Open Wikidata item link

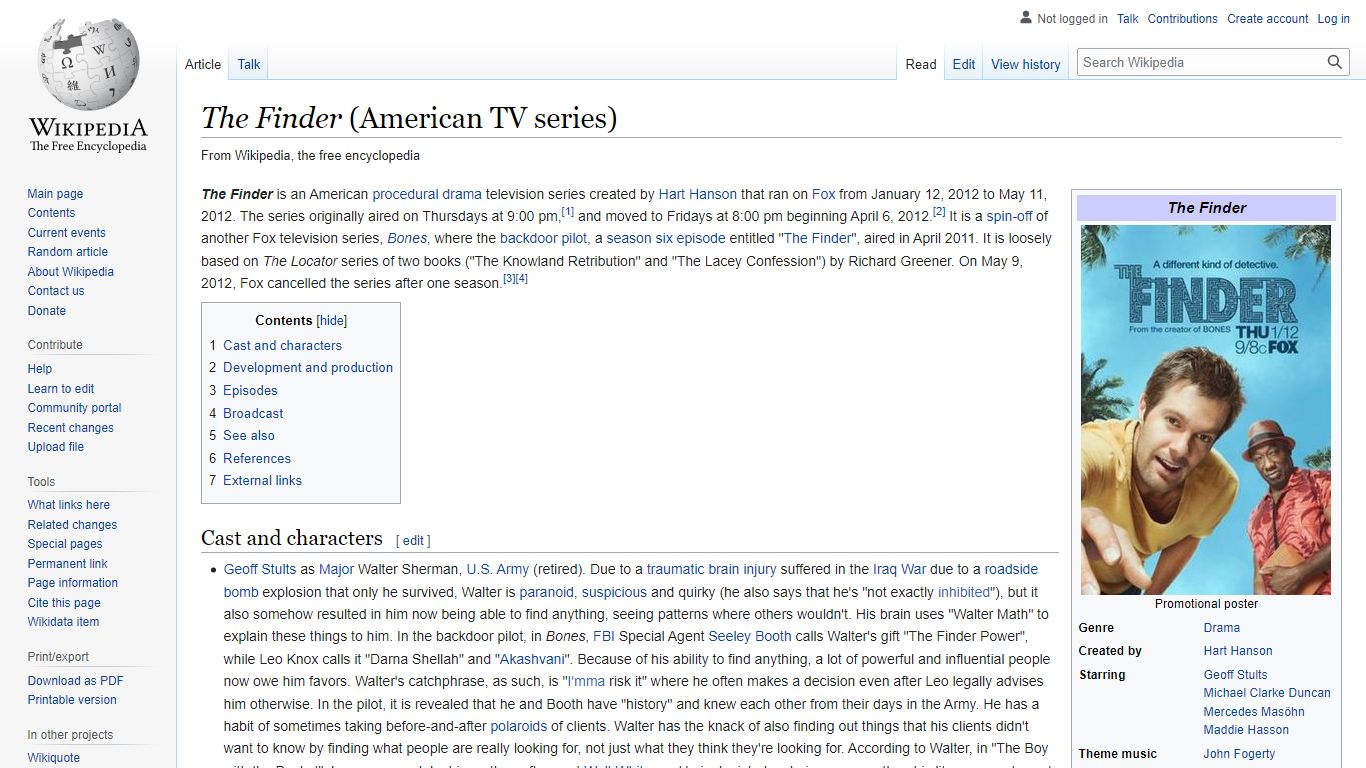click(63, 622)
